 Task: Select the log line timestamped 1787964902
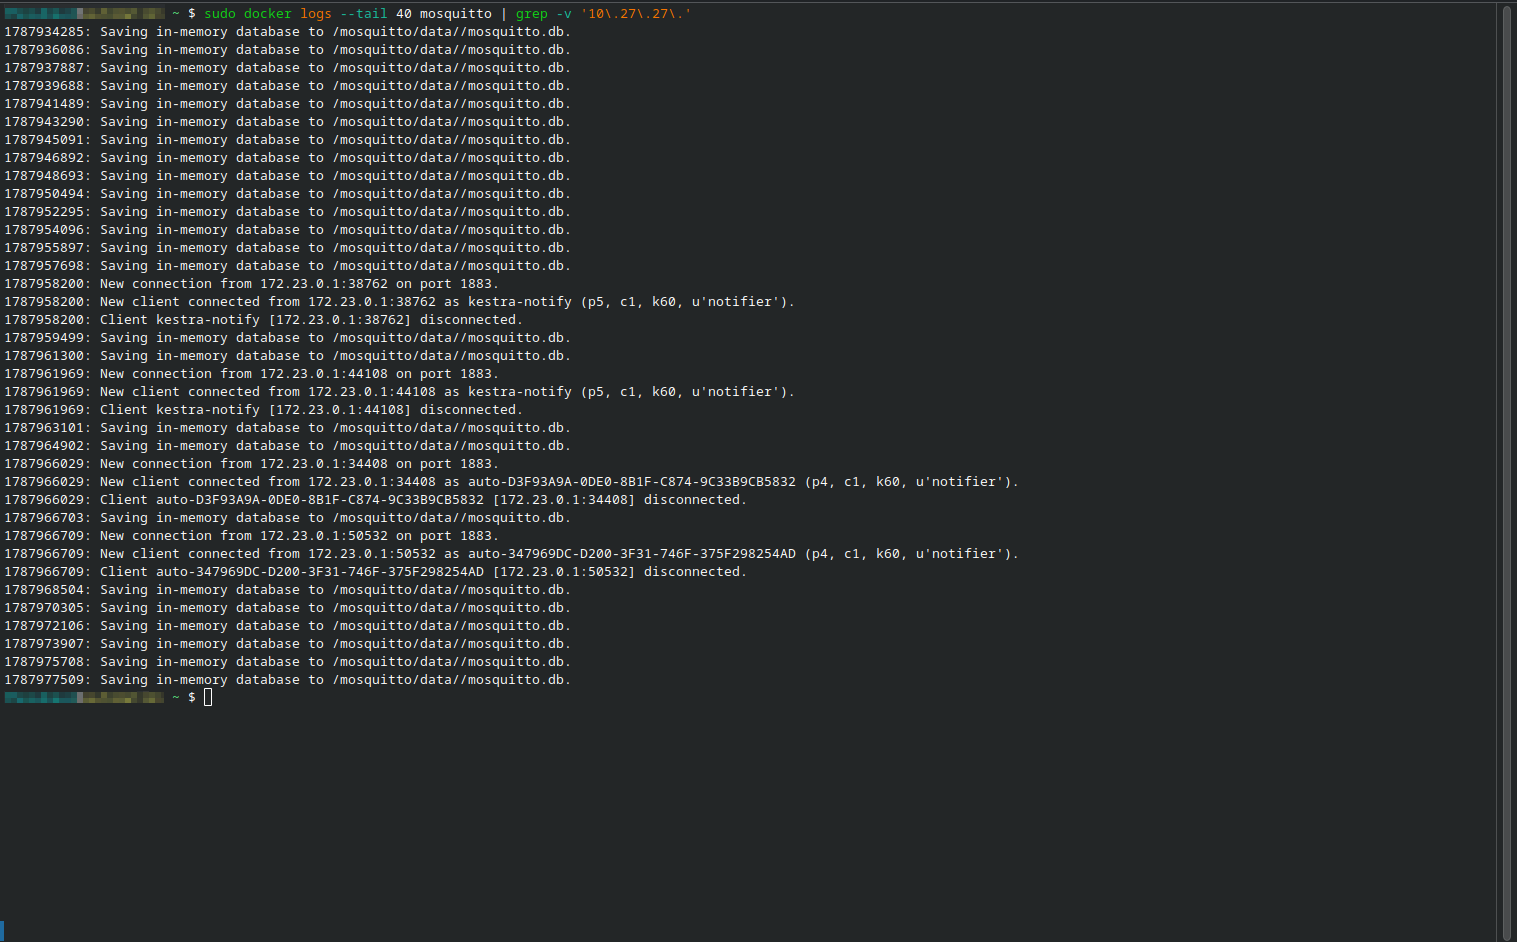click(288, 446)
